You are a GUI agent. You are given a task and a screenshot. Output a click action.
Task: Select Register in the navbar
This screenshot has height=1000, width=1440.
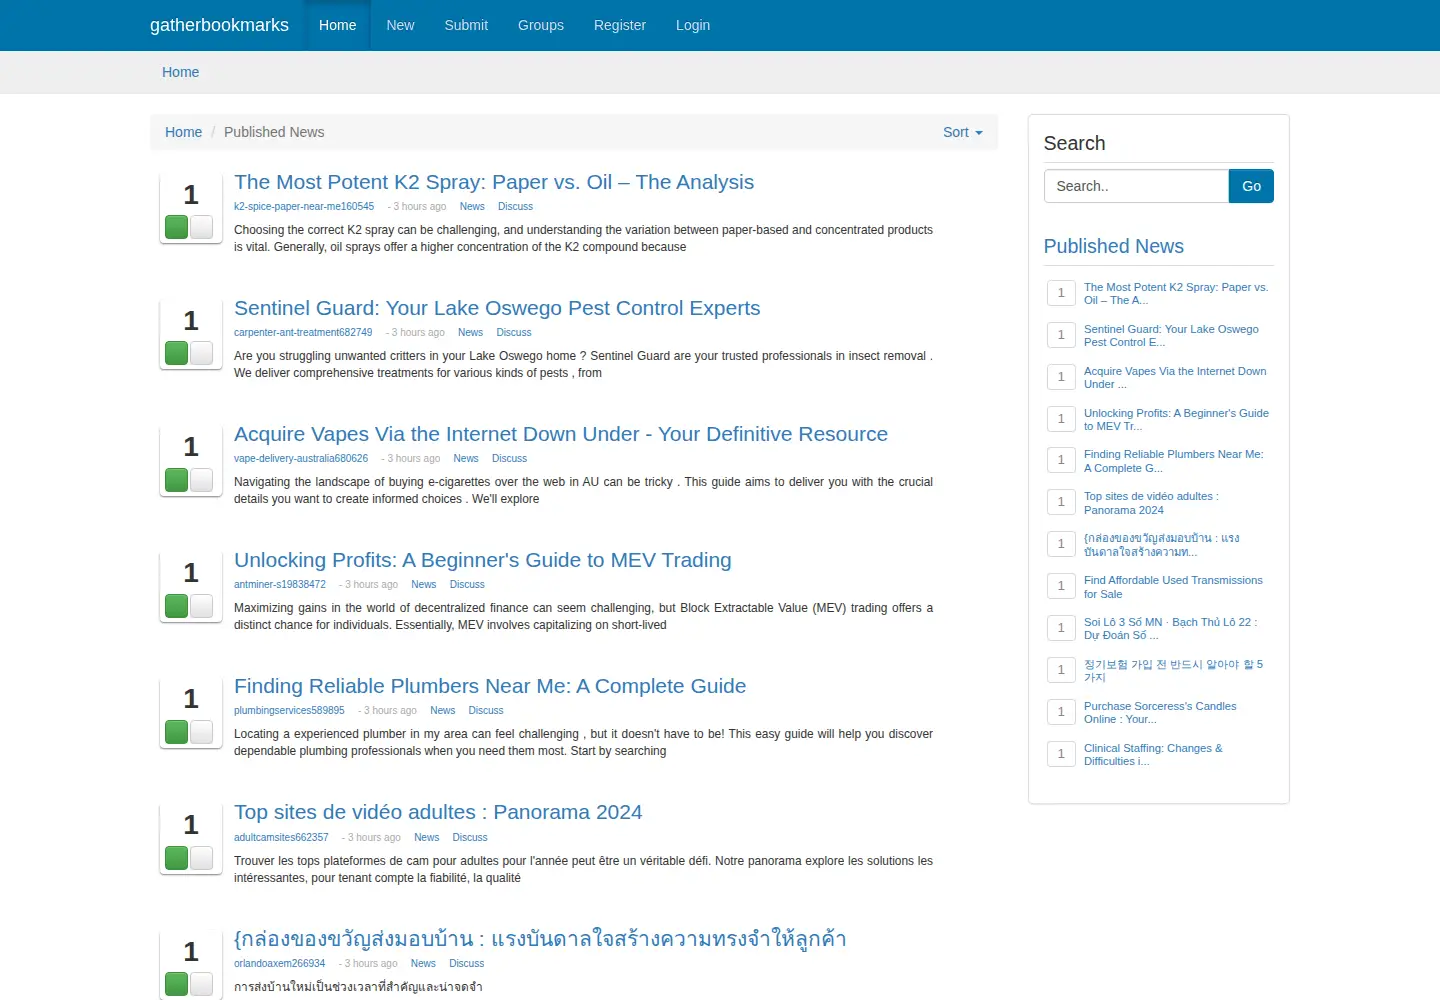[620, 25]
